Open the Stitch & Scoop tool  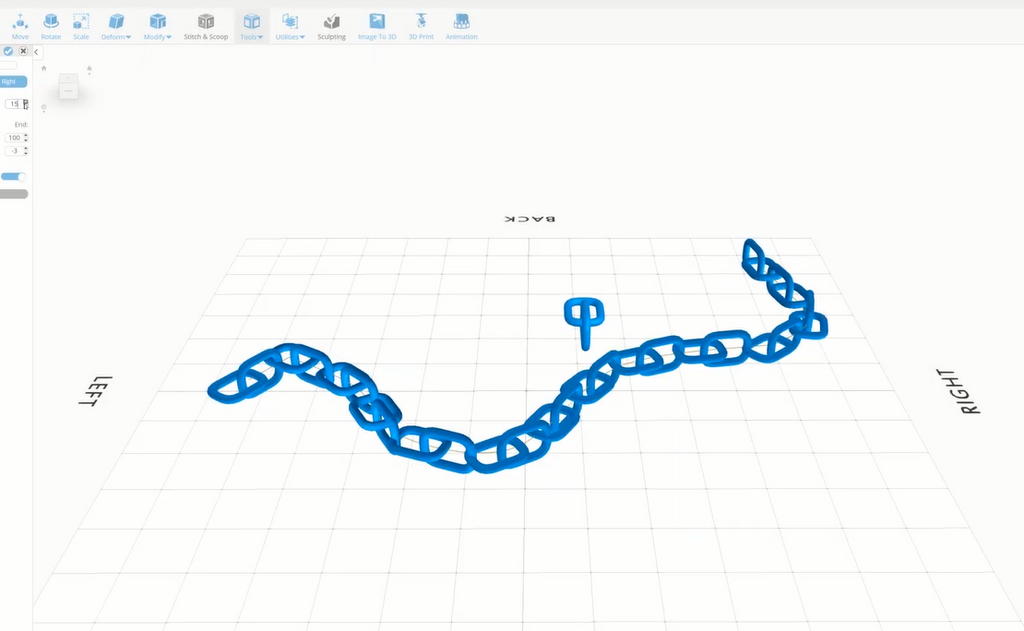point(206,22)
